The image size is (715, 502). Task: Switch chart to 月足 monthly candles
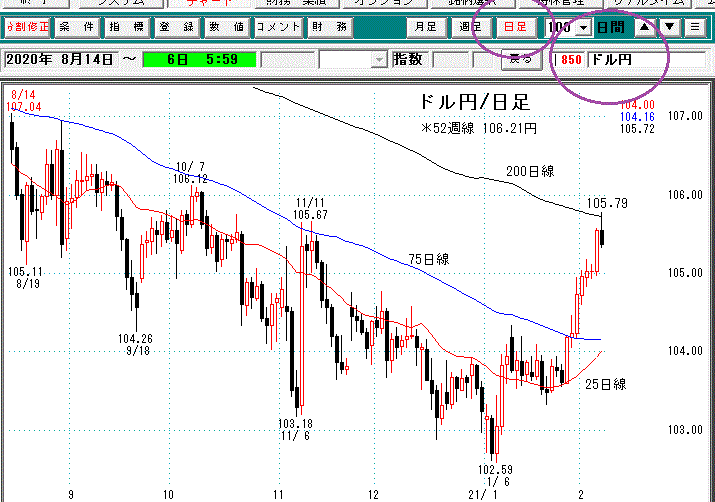[425, 27]
